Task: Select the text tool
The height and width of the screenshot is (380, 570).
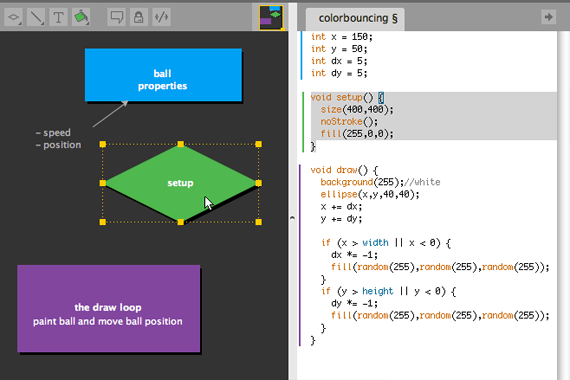Action: point(59,17)
